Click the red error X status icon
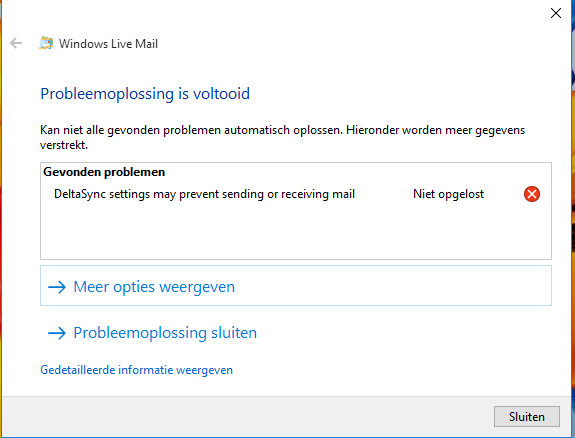Viewport: 575px width, 438px height. pos(531,194)
